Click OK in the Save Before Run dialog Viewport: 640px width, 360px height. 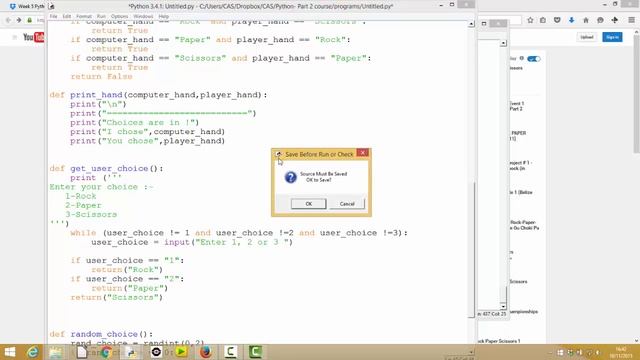tap(308, 204)
